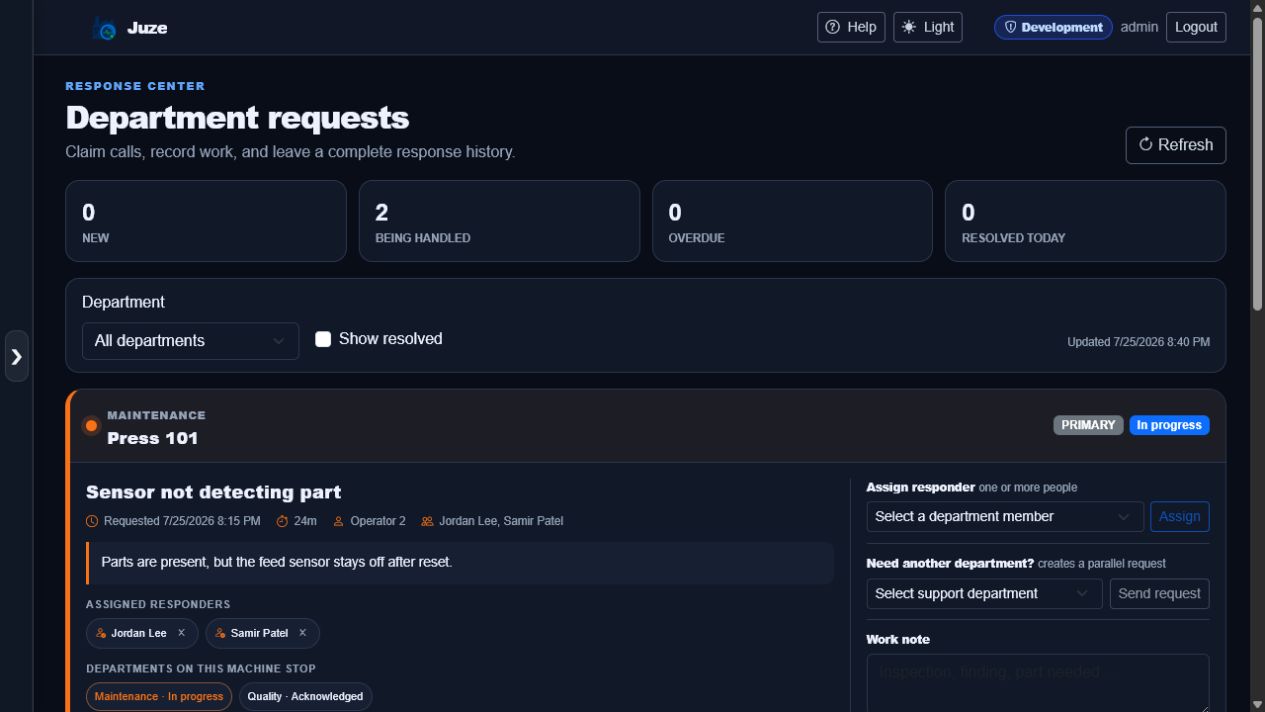The image size is (1265, 712).
Task: Switch to Light theme
Action: pos(928,27)
